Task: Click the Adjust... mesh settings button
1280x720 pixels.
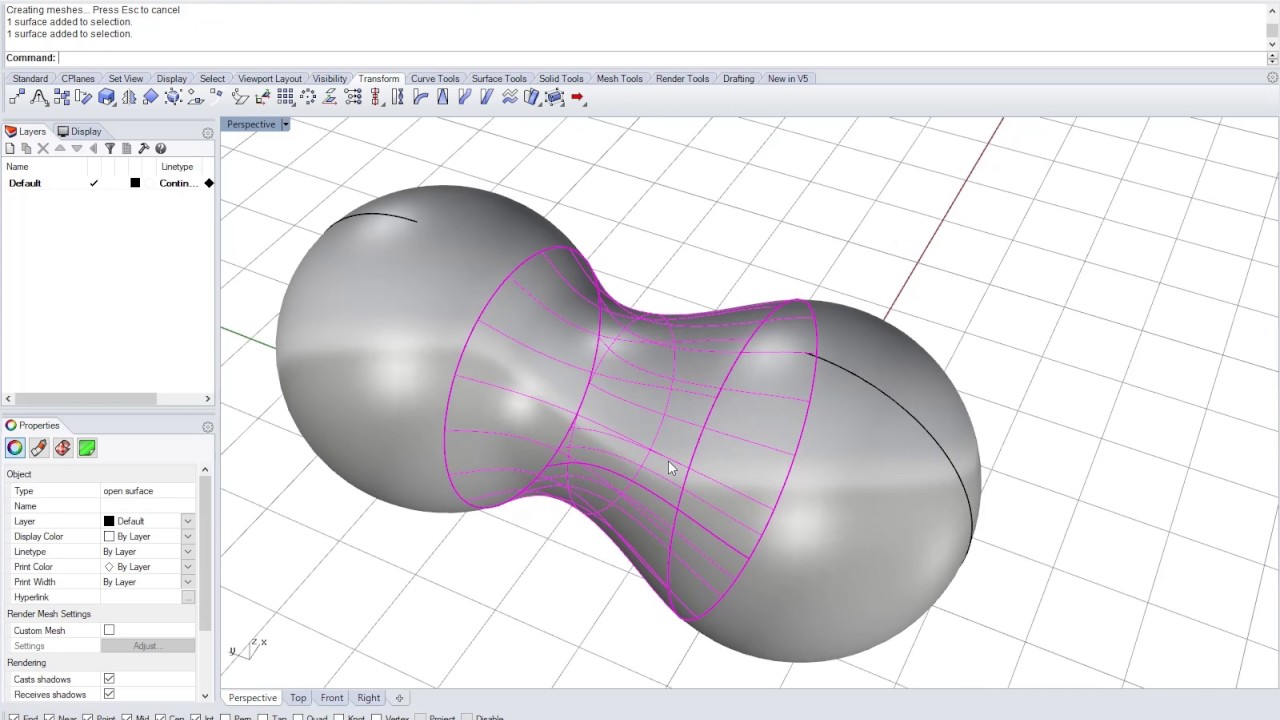Action: tap(147, 646)
